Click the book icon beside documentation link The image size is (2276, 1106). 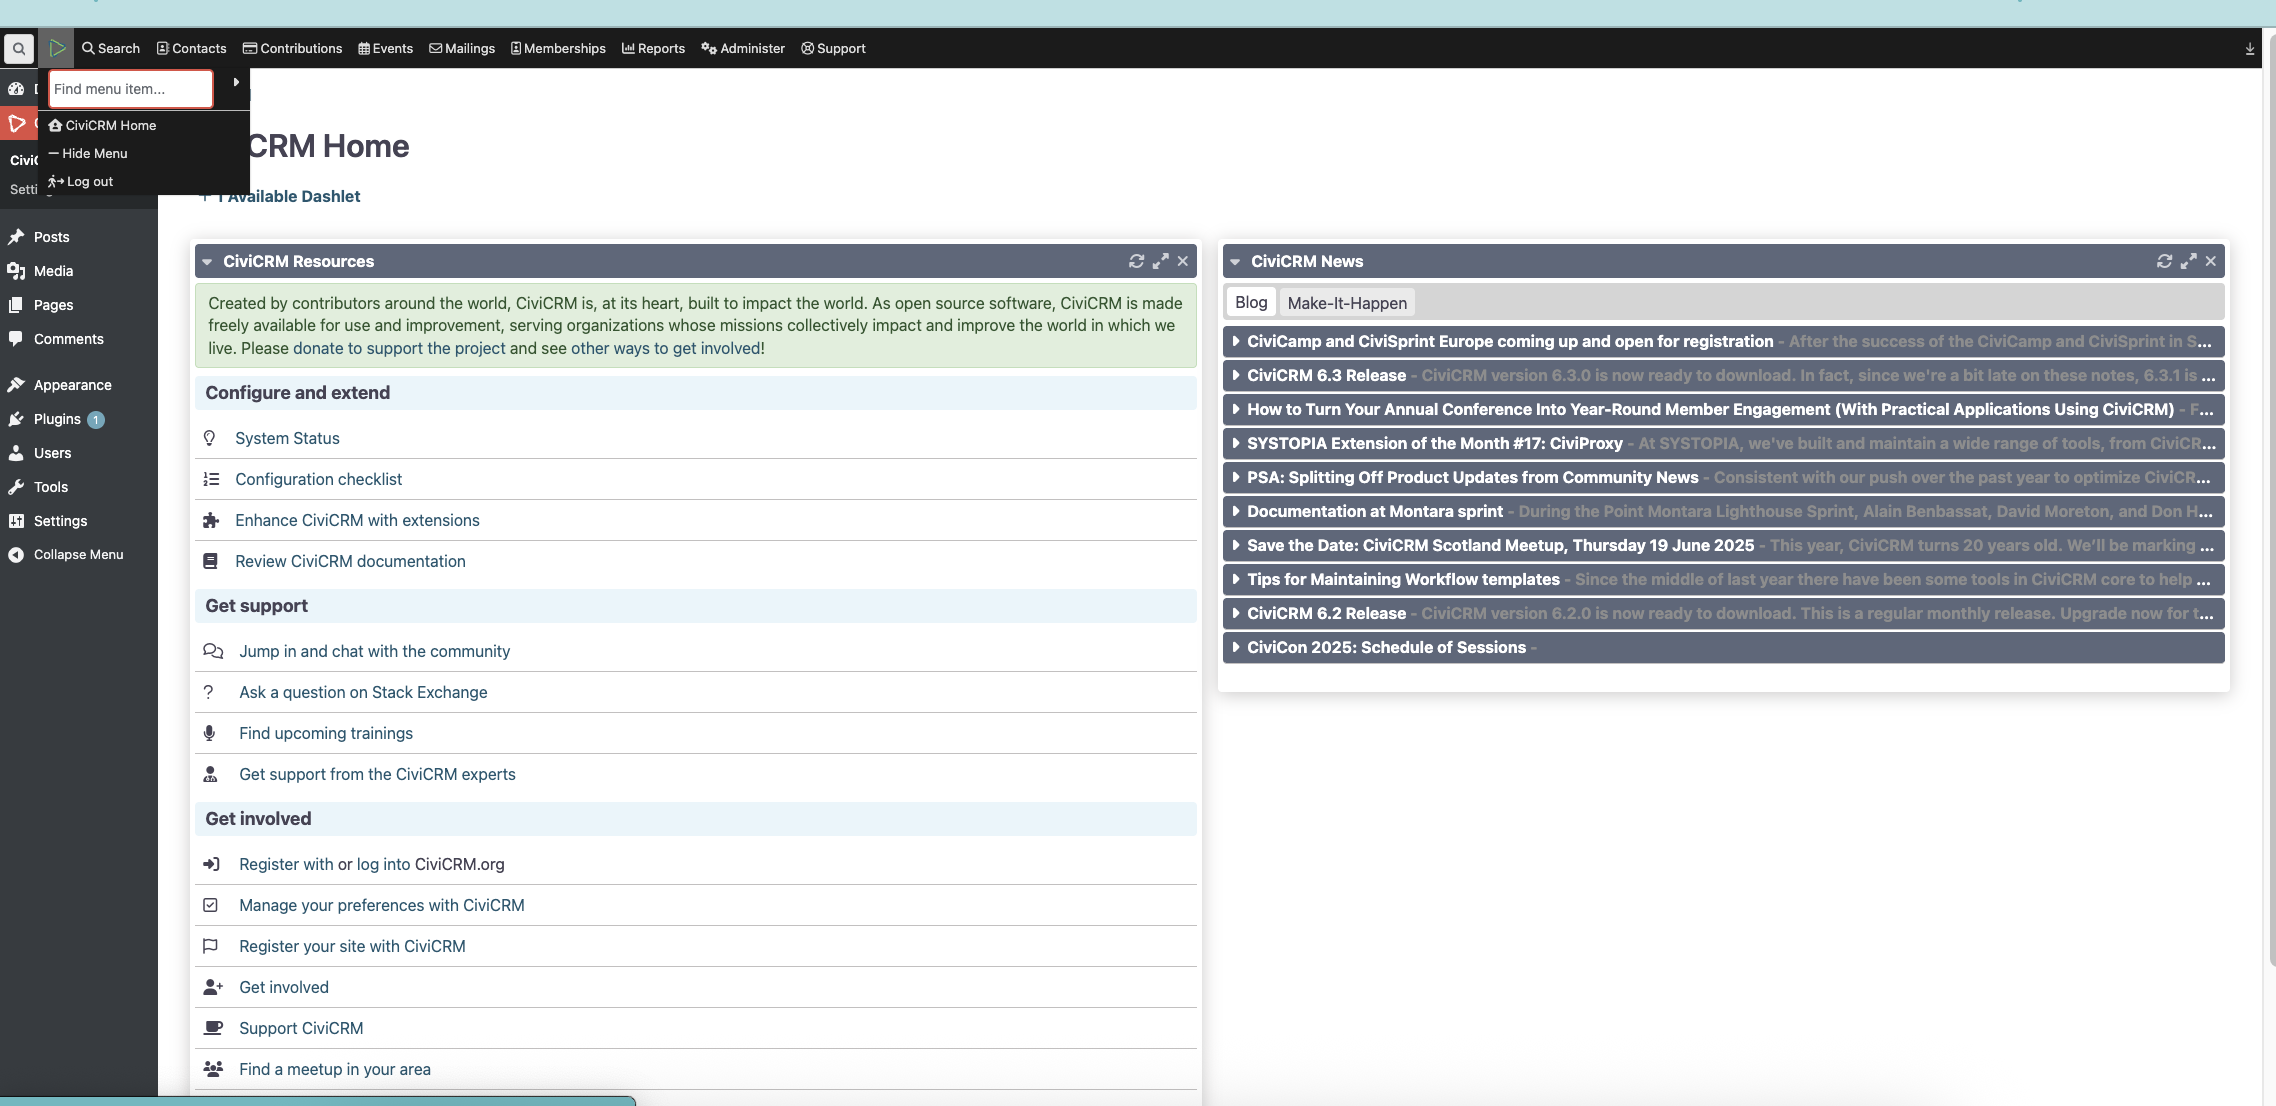[210, 561]
